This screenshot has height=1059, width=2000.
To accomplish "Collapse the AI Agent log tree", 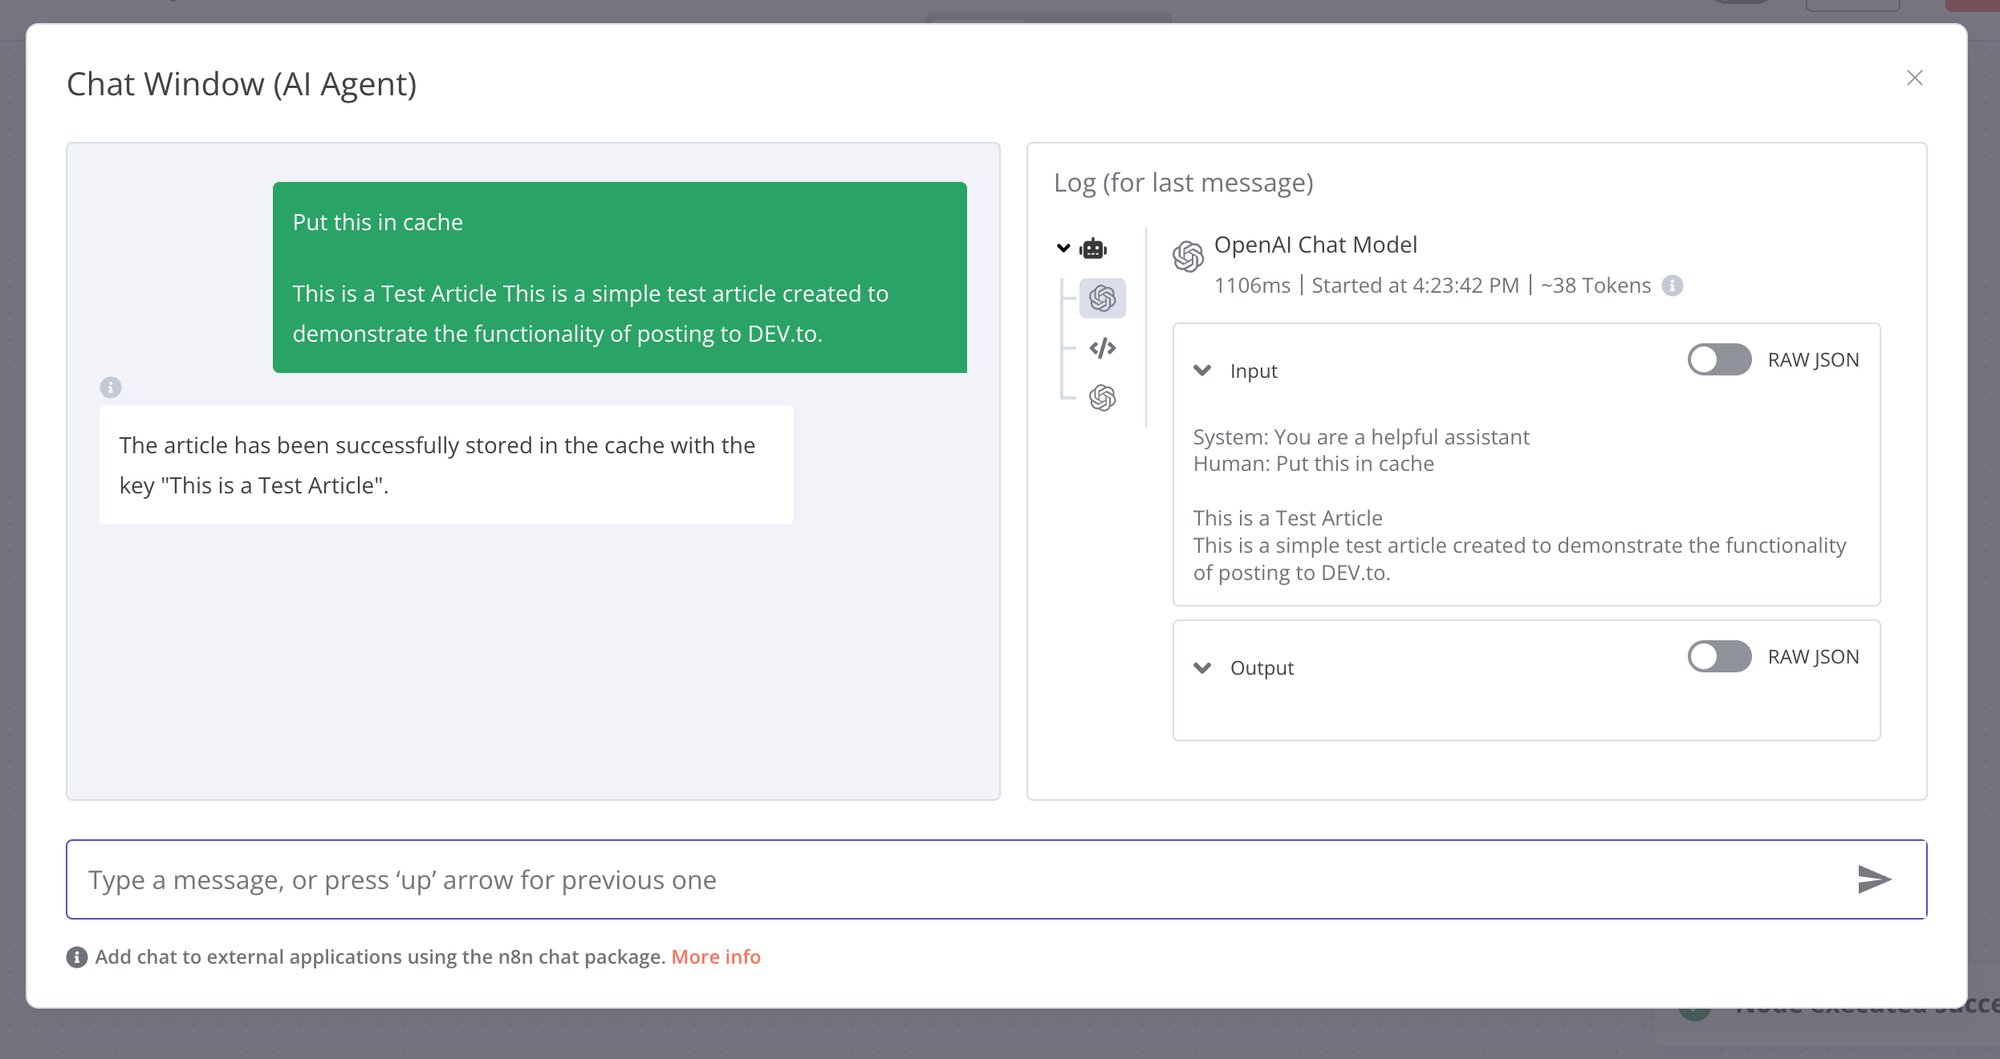I will click(1063, 248).
